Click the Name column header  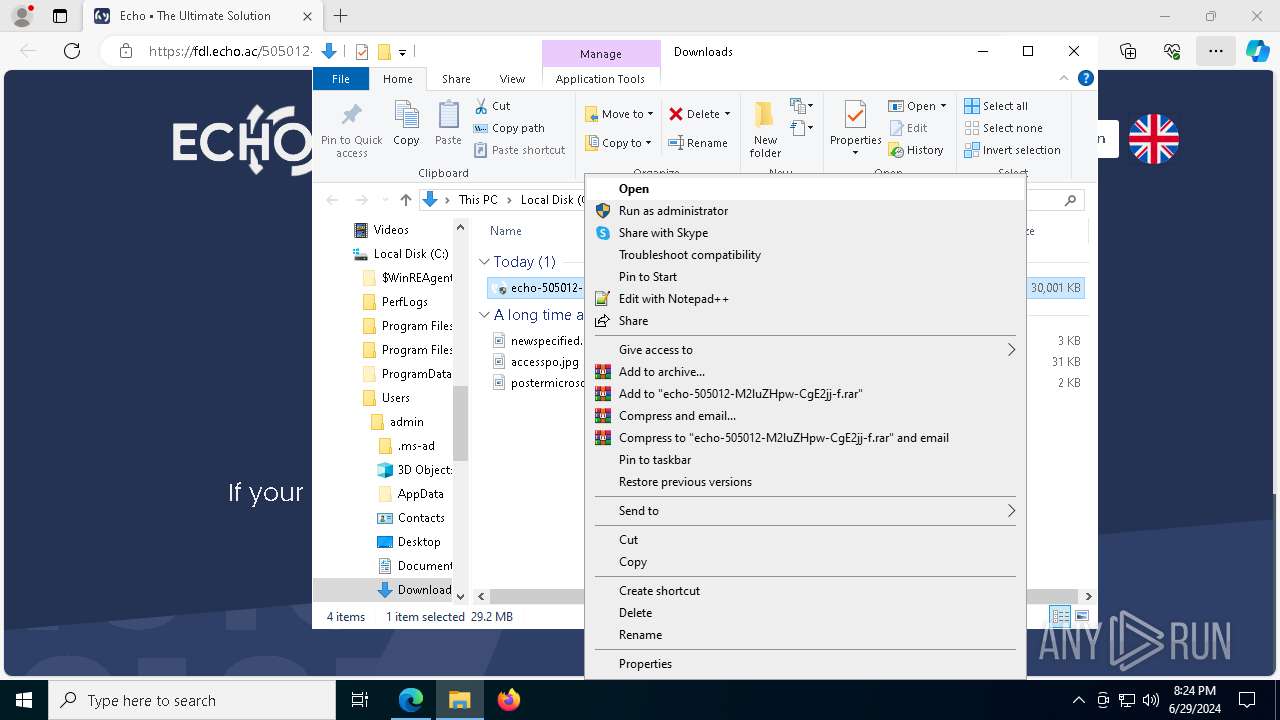click(x=506, y=231)
